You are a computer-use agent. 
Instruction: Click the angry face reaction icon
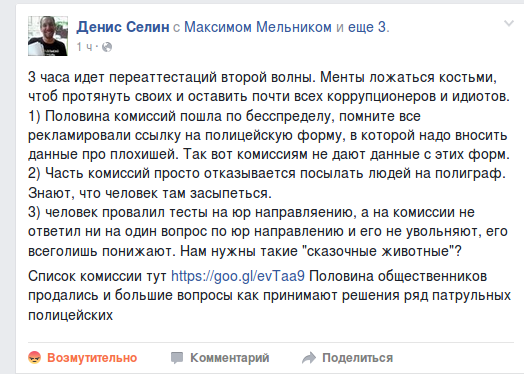[x=34, y=358]
